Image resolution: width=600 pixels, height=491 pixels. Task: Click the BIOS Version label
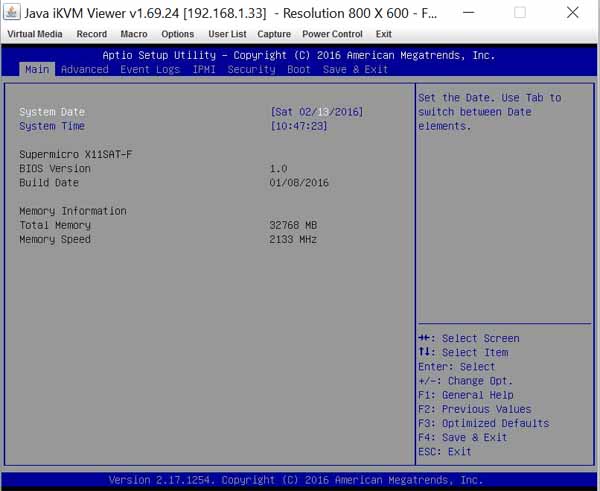tap(55, 168)
